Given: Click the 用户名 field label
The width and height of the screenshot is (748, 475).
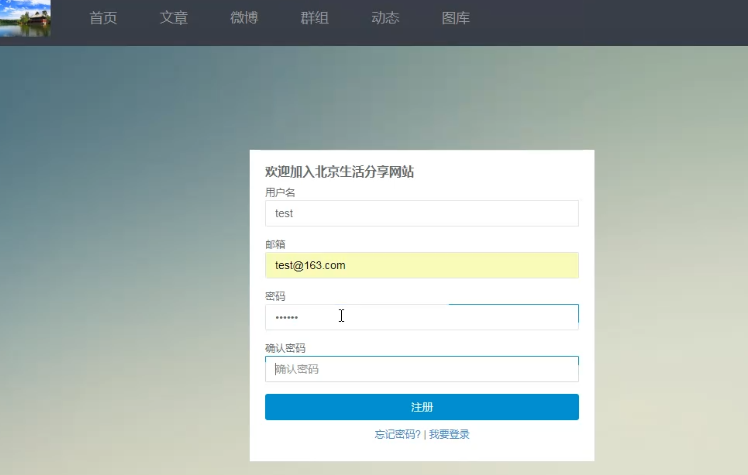Looking at the screenshot, I should point(280,192).
